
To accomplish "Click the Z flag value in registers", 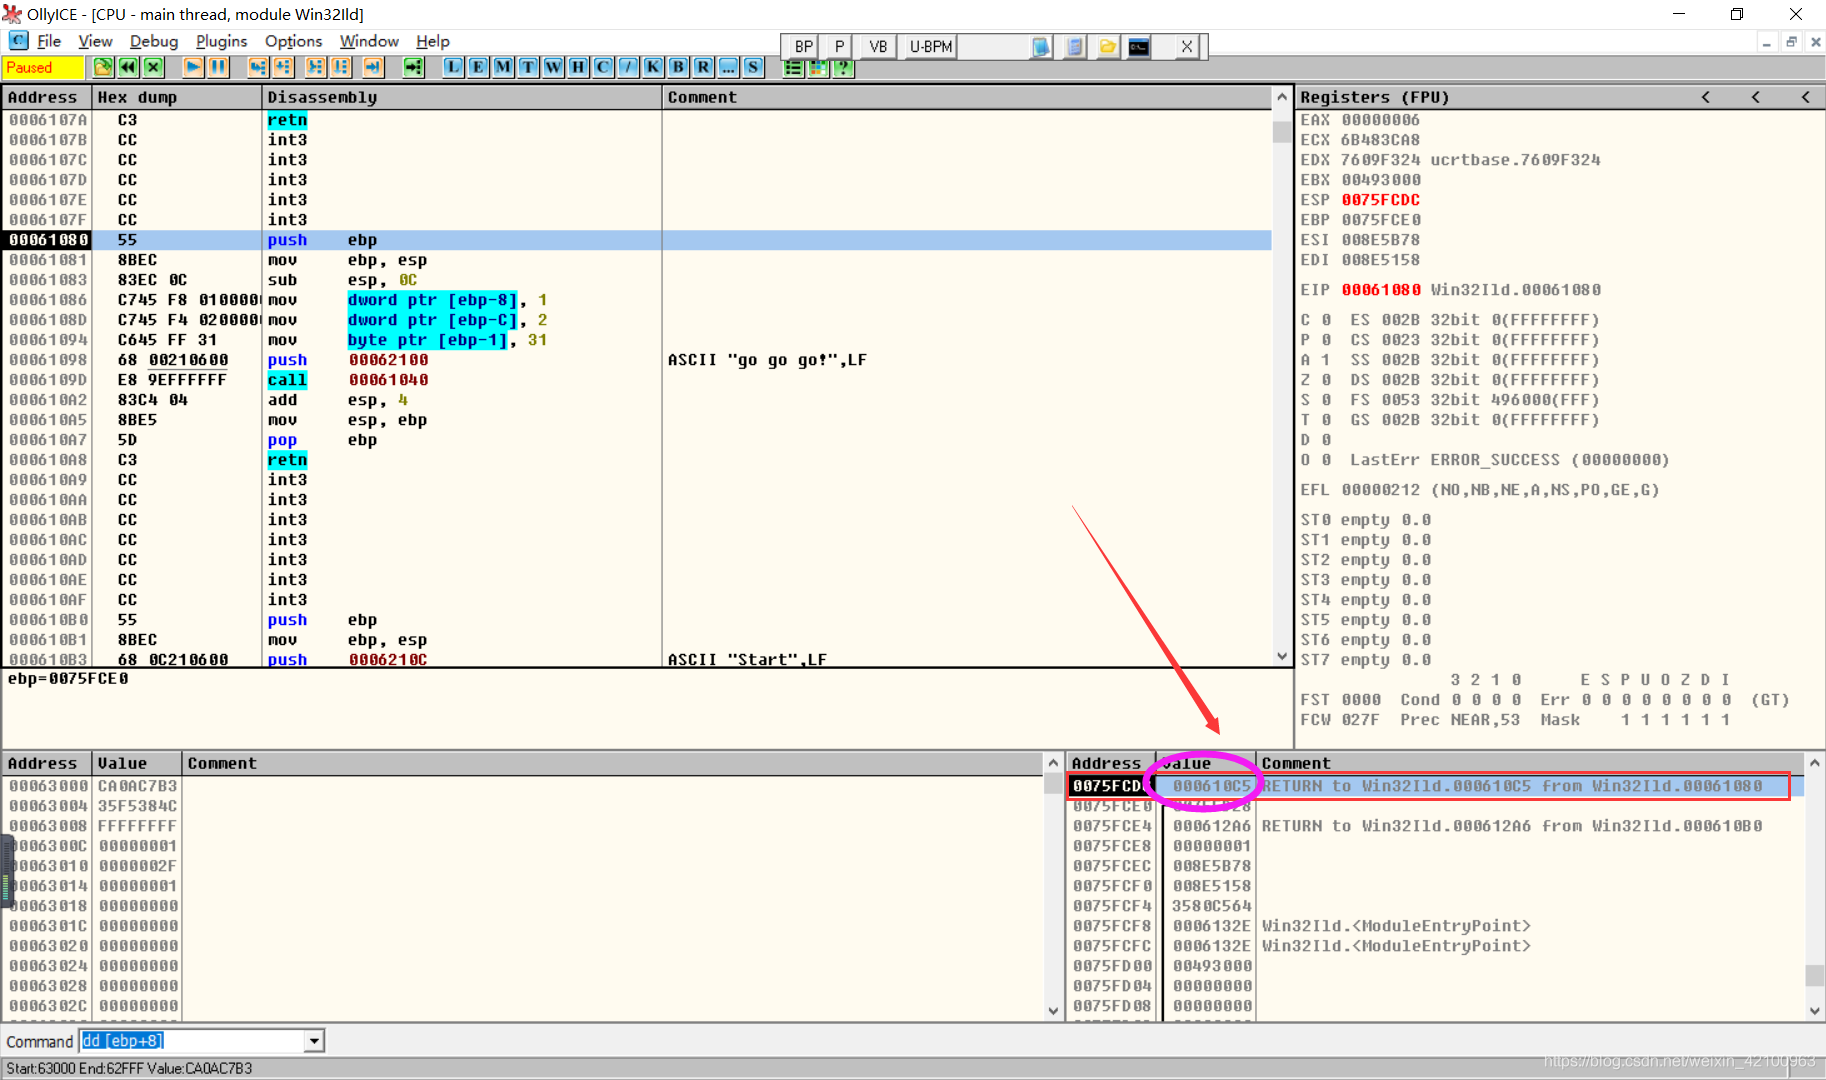I will click(1326, 380).
